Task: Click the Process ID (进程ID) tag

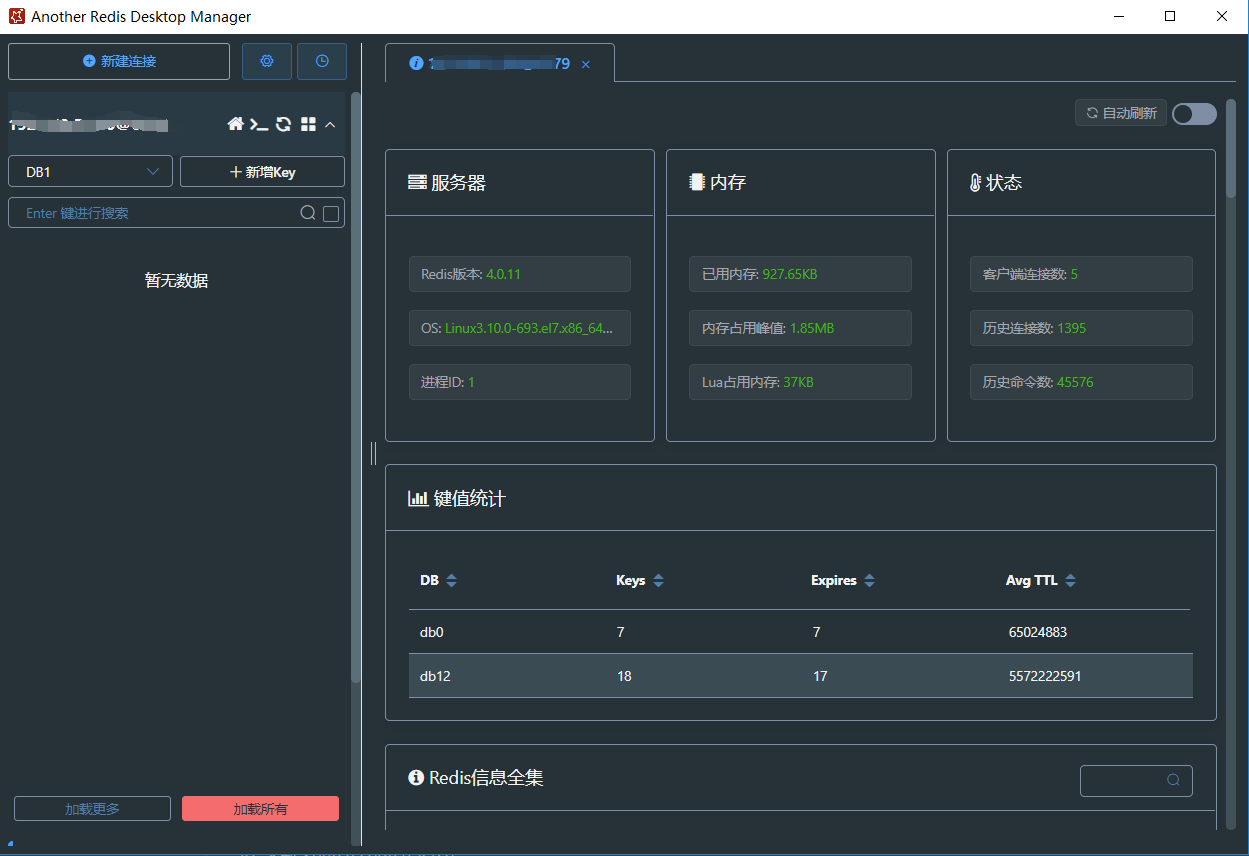Action: [520, 382]
